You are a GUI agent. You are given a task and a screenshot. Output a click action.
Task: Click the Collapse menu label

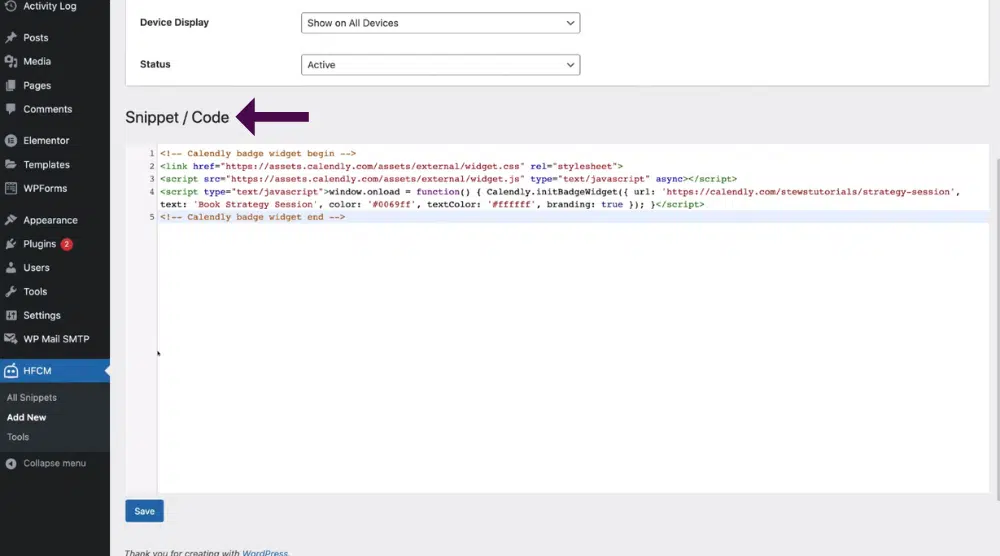click(54, 464)
